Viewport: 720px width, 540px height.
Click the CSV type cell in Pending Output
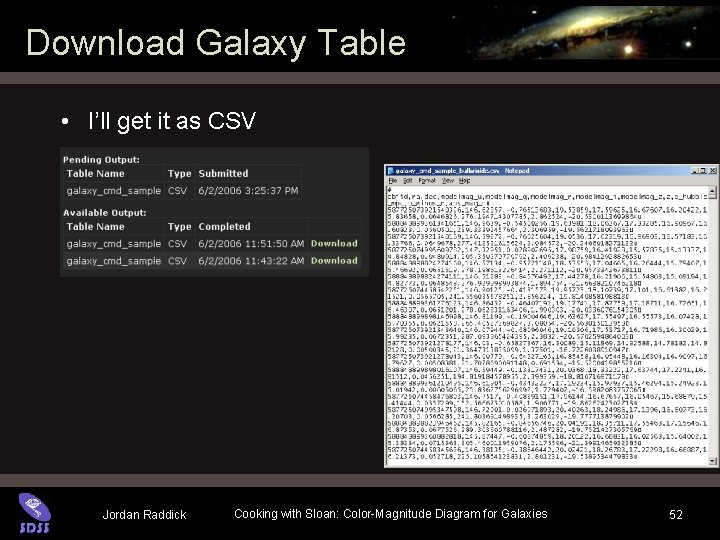click(177, 191)
